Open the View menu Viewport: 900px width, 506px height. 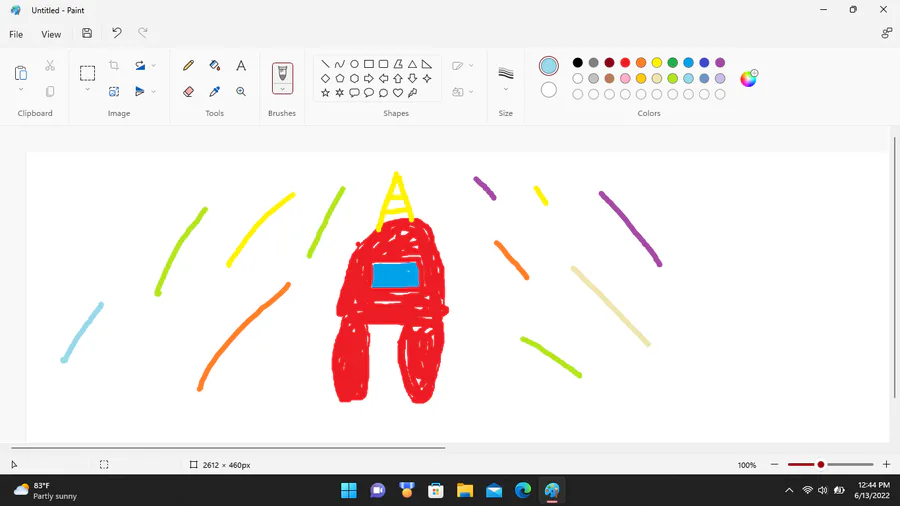click(x=51, y=34)
